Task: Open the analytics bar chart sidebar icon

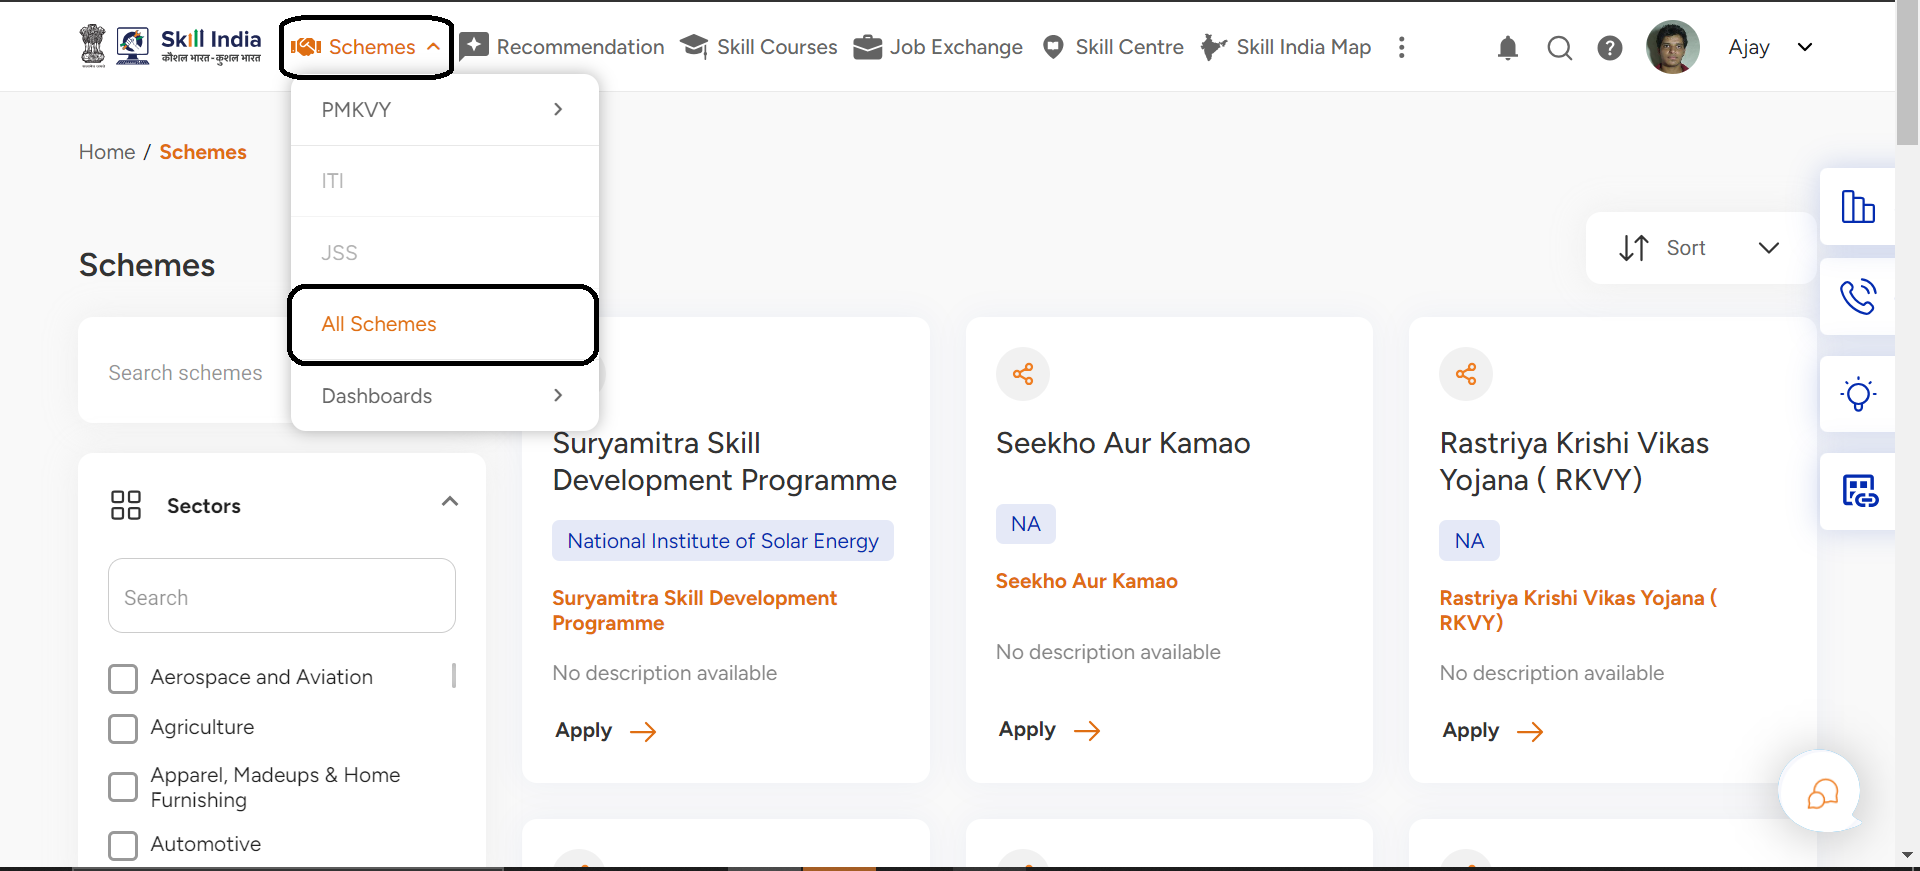Action: [x=1859, y=206]
